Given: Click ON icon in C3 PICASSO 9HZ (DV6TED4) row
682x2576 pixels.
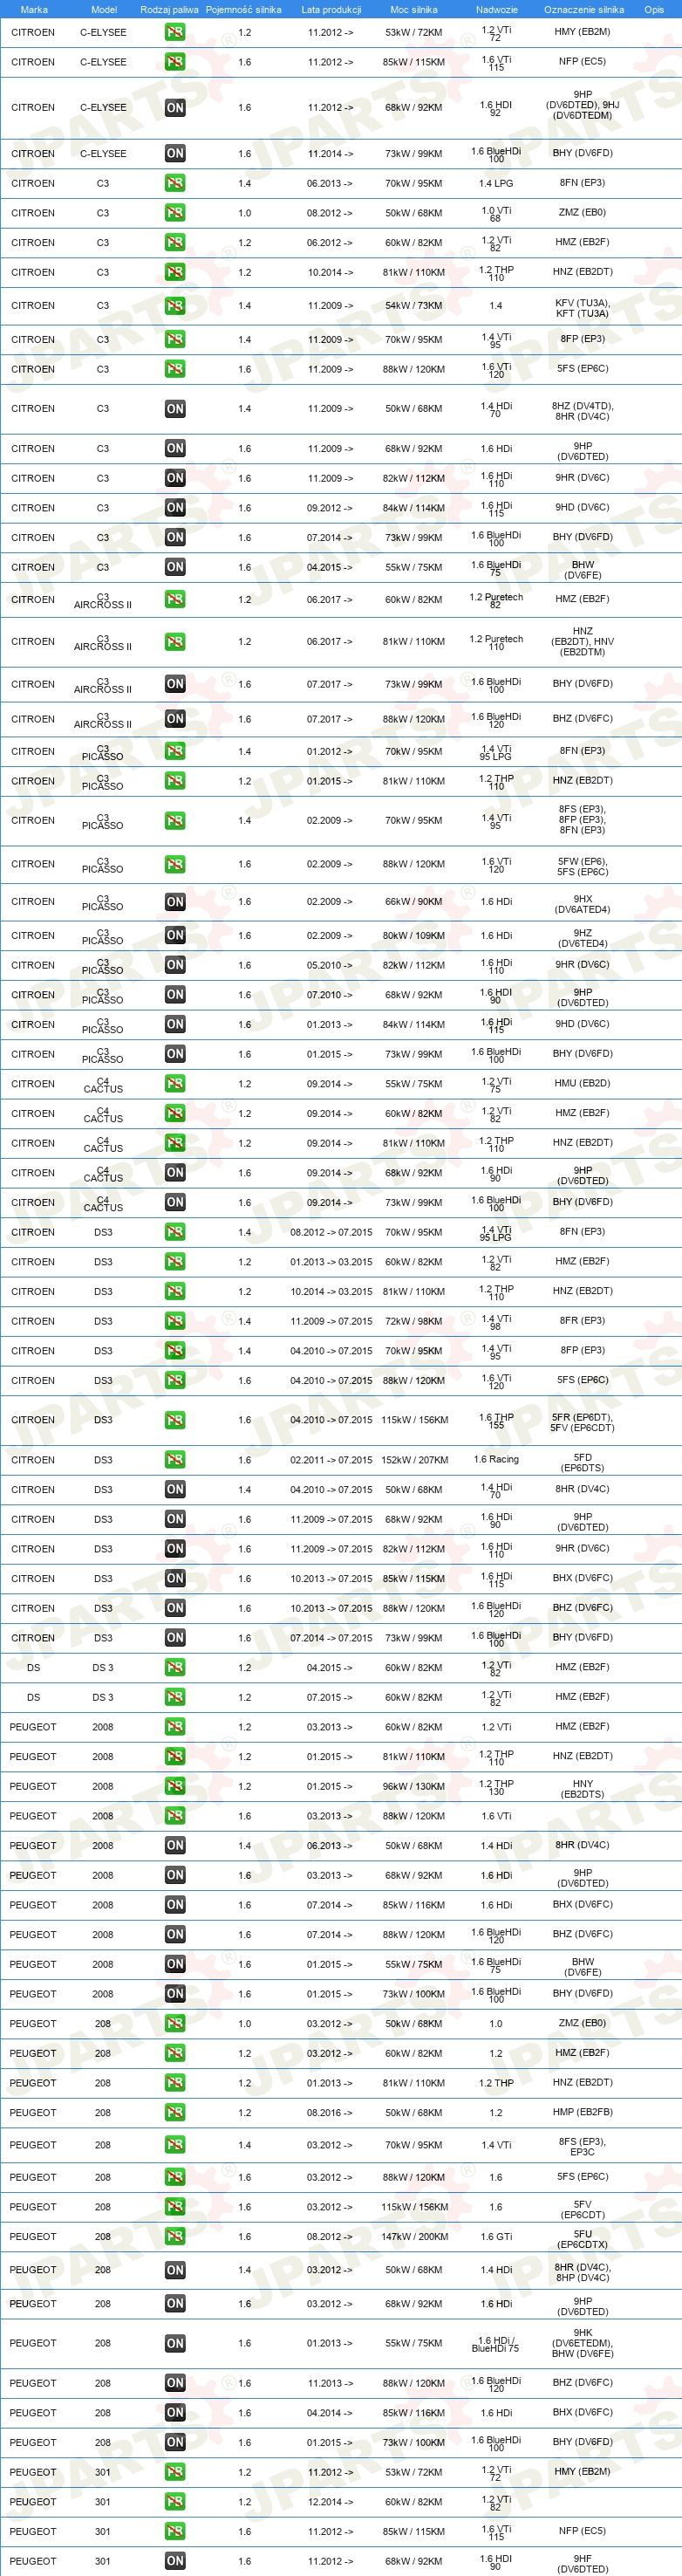Looking at the screenshot, I should pos(175,936).
